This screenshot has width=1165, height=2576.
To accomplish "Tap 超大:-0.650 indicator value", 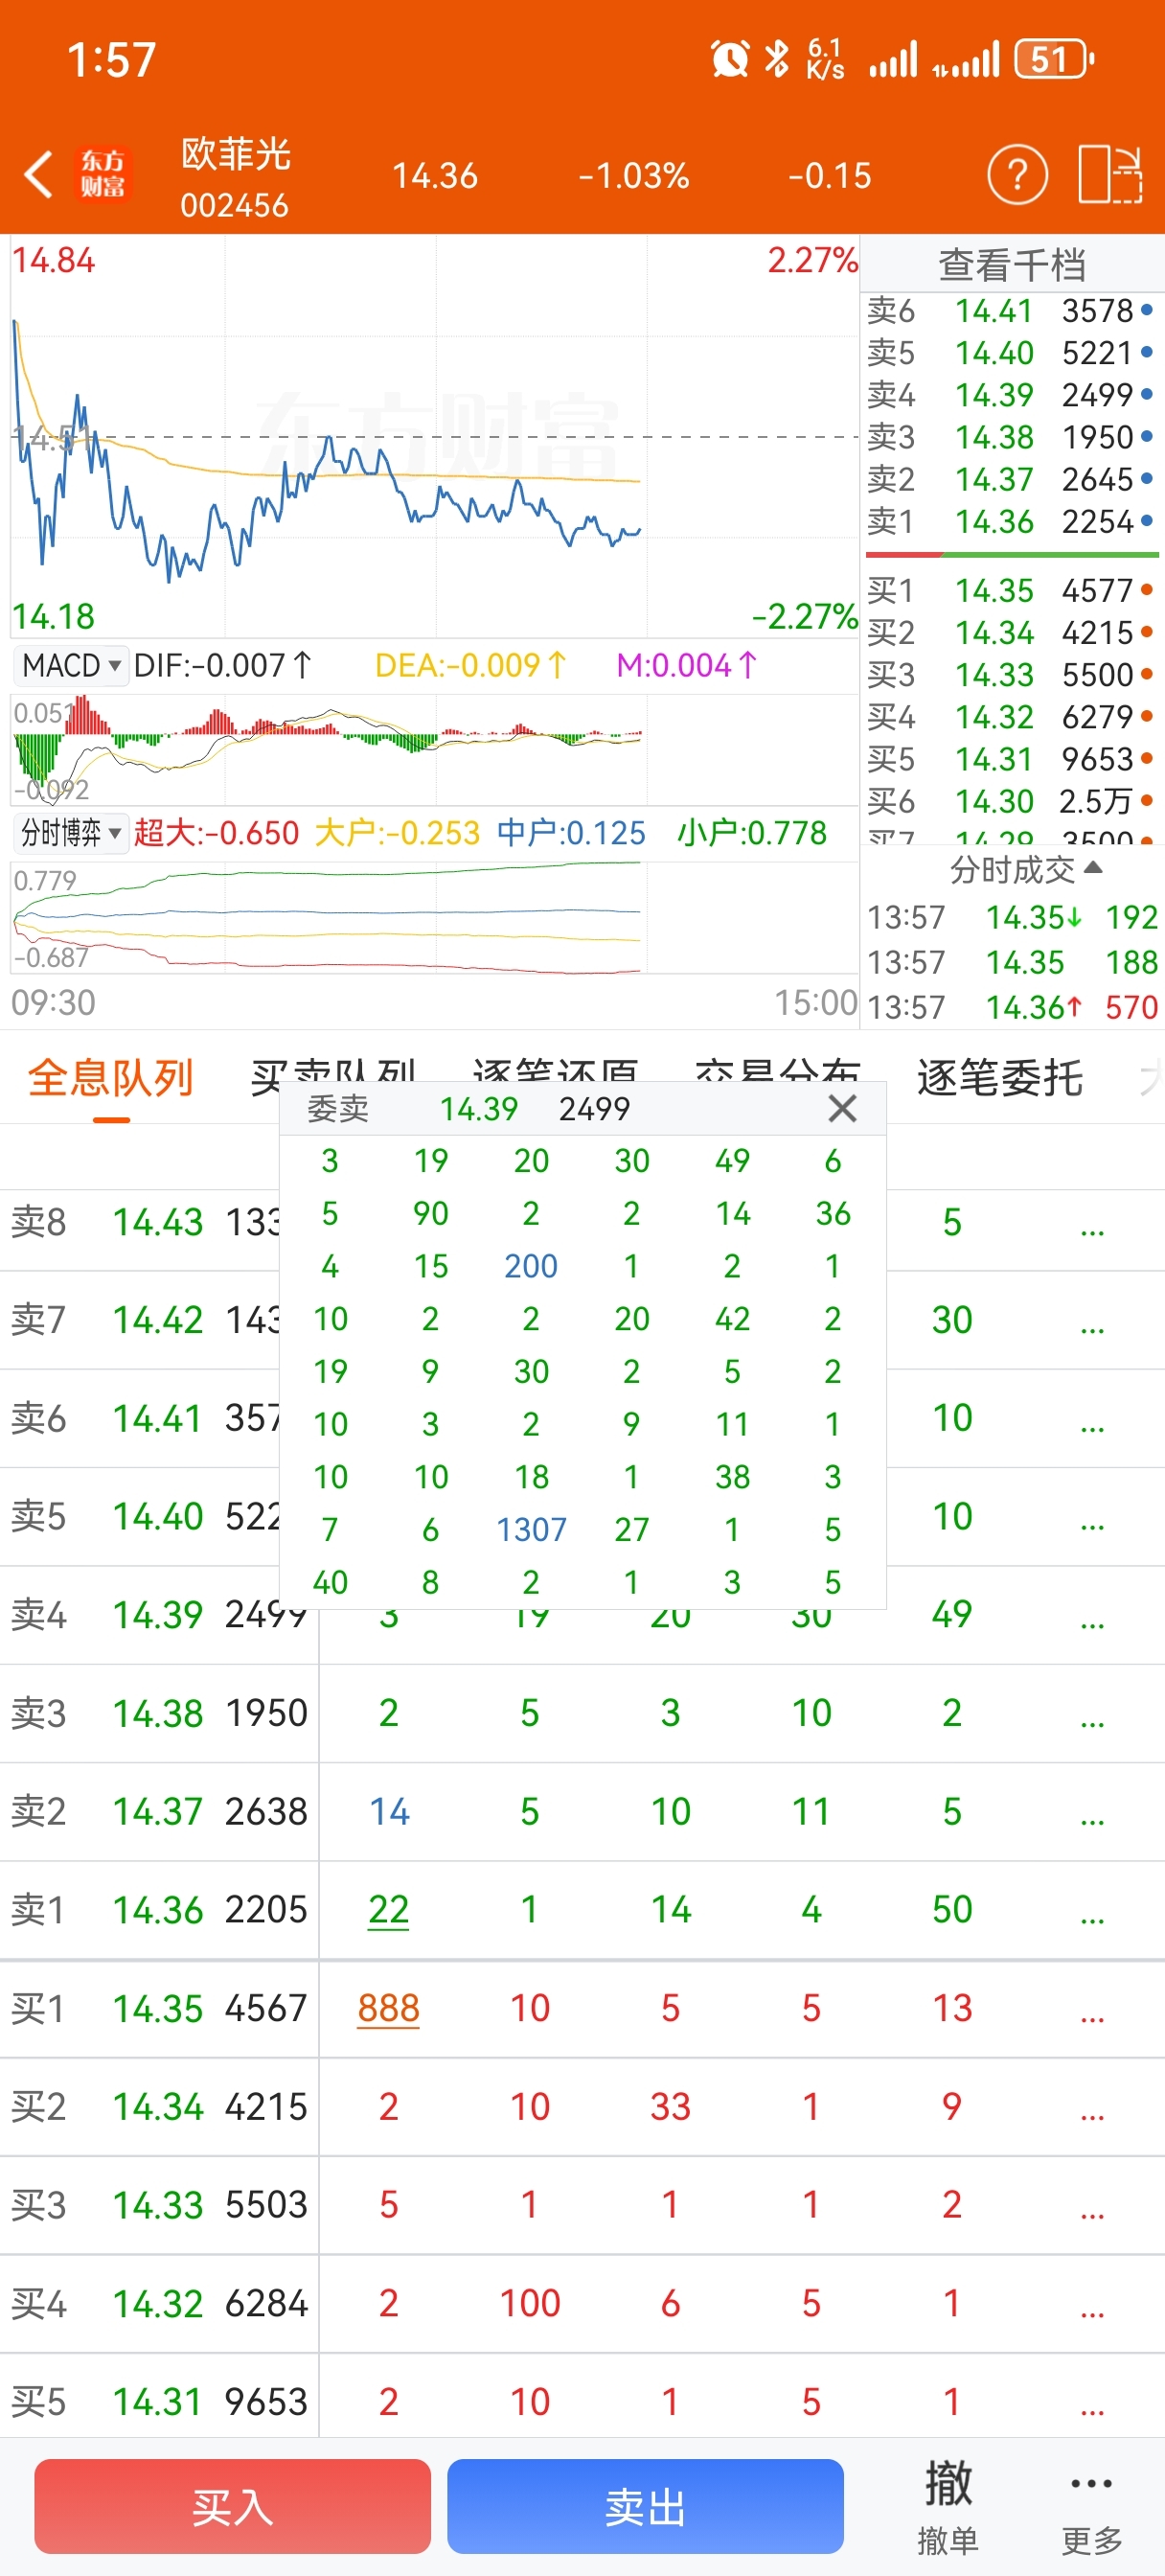I will coord(216,832).
